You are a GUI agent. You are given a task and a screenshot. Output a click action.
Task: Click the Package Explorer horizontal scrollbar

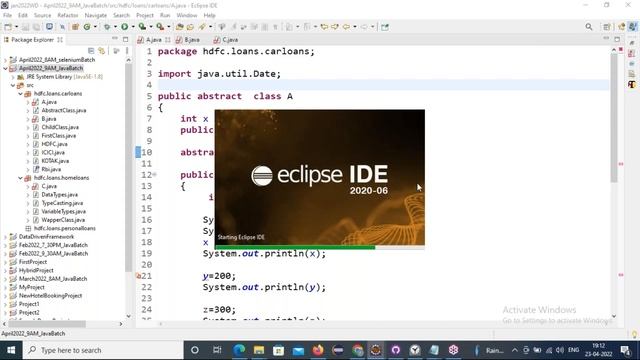[x=47, y=324]
